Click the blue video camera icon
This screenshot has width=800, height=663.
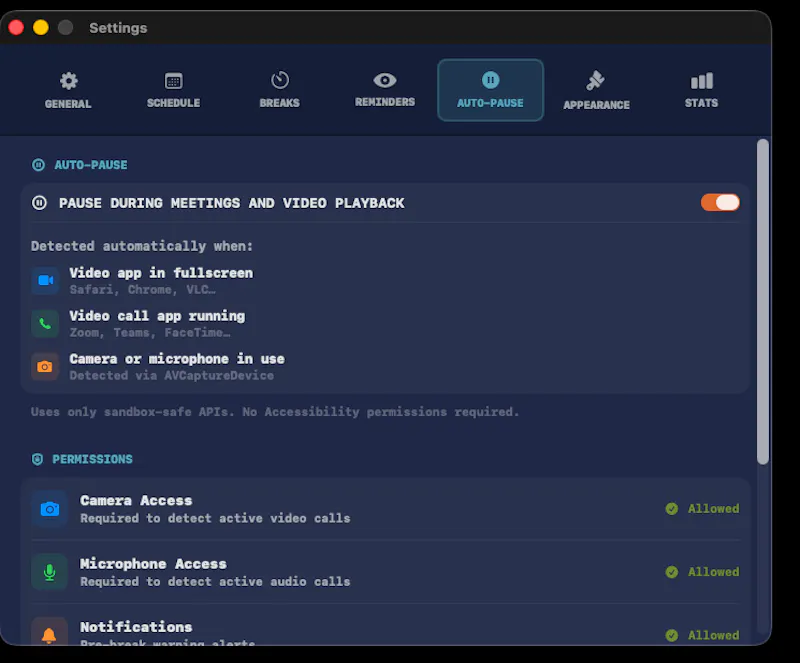pyautogui.click(x=45, y=280)
